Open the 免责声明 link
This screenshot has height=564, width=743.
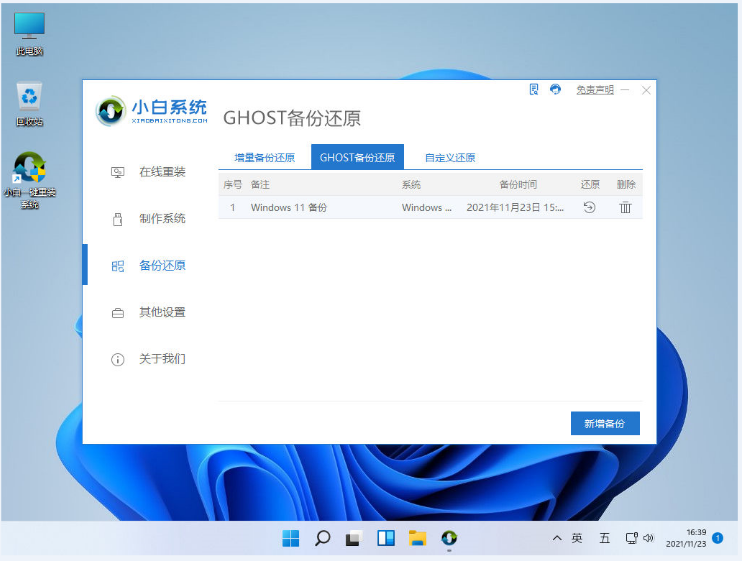pyautogui.click(x=593, y=90)
